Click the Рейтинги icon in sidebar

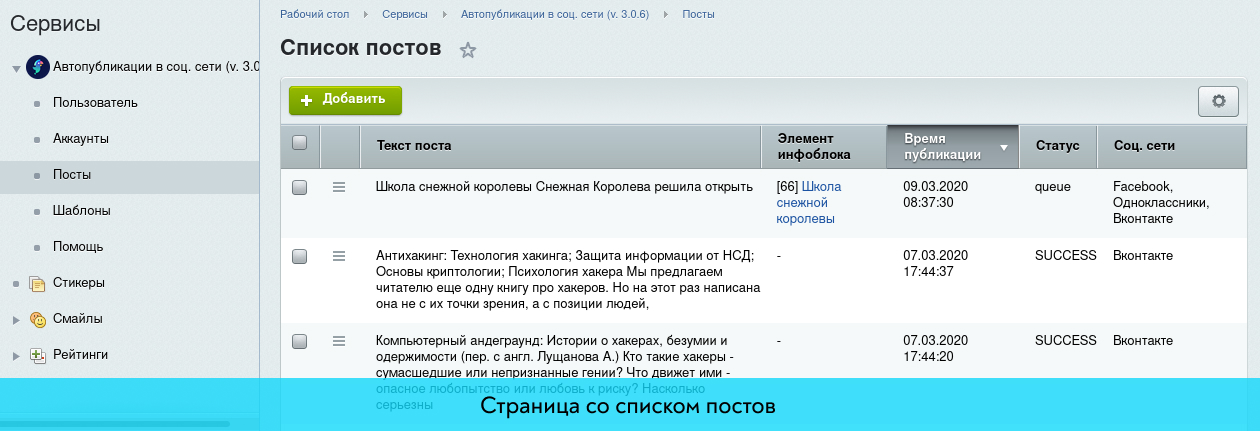[38, 355]
